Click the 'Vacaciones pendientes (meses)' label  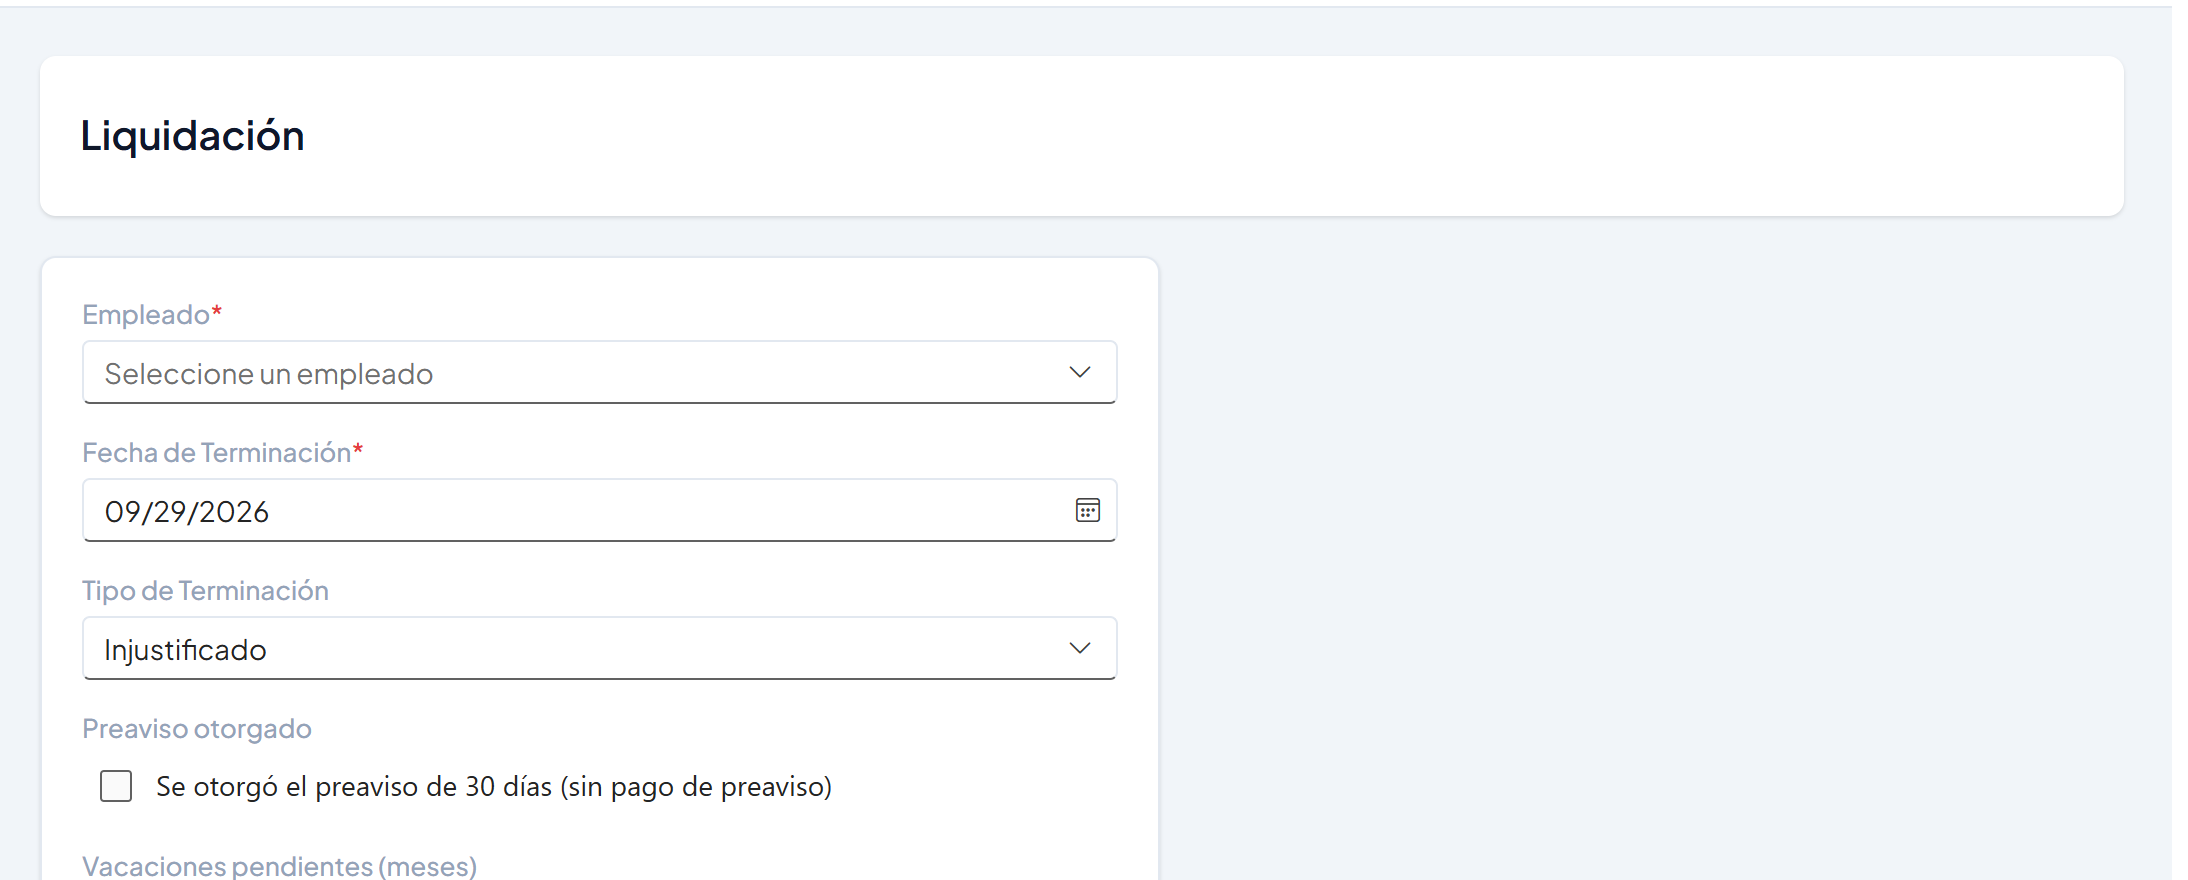pos(279,866)
